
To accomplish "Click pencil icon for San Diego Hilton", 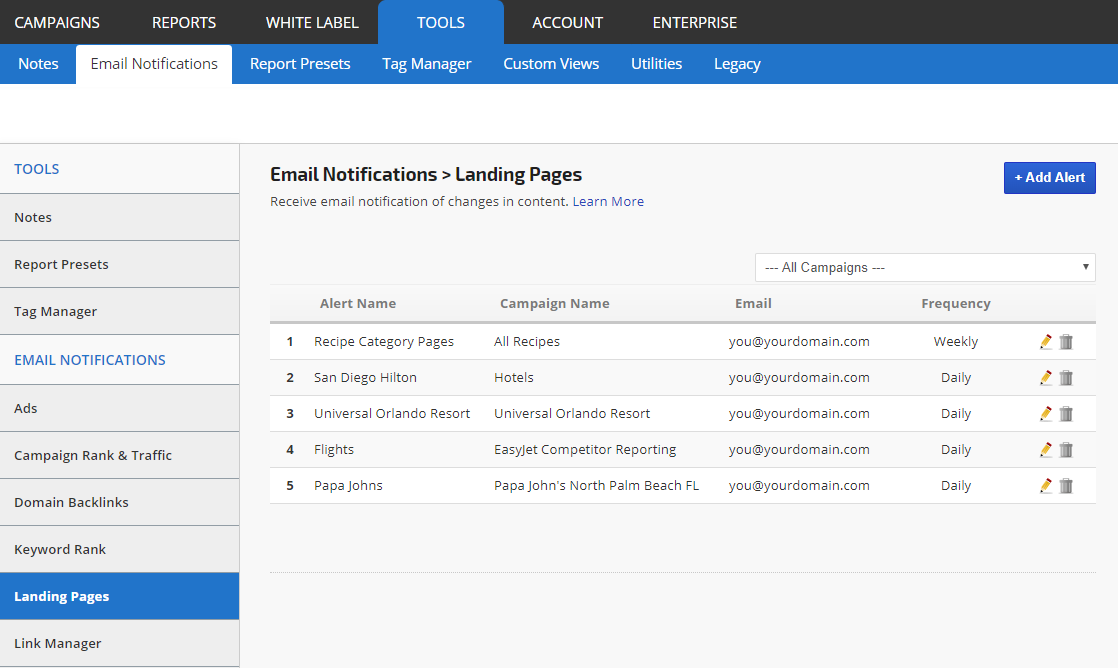I will (1046, 378).
